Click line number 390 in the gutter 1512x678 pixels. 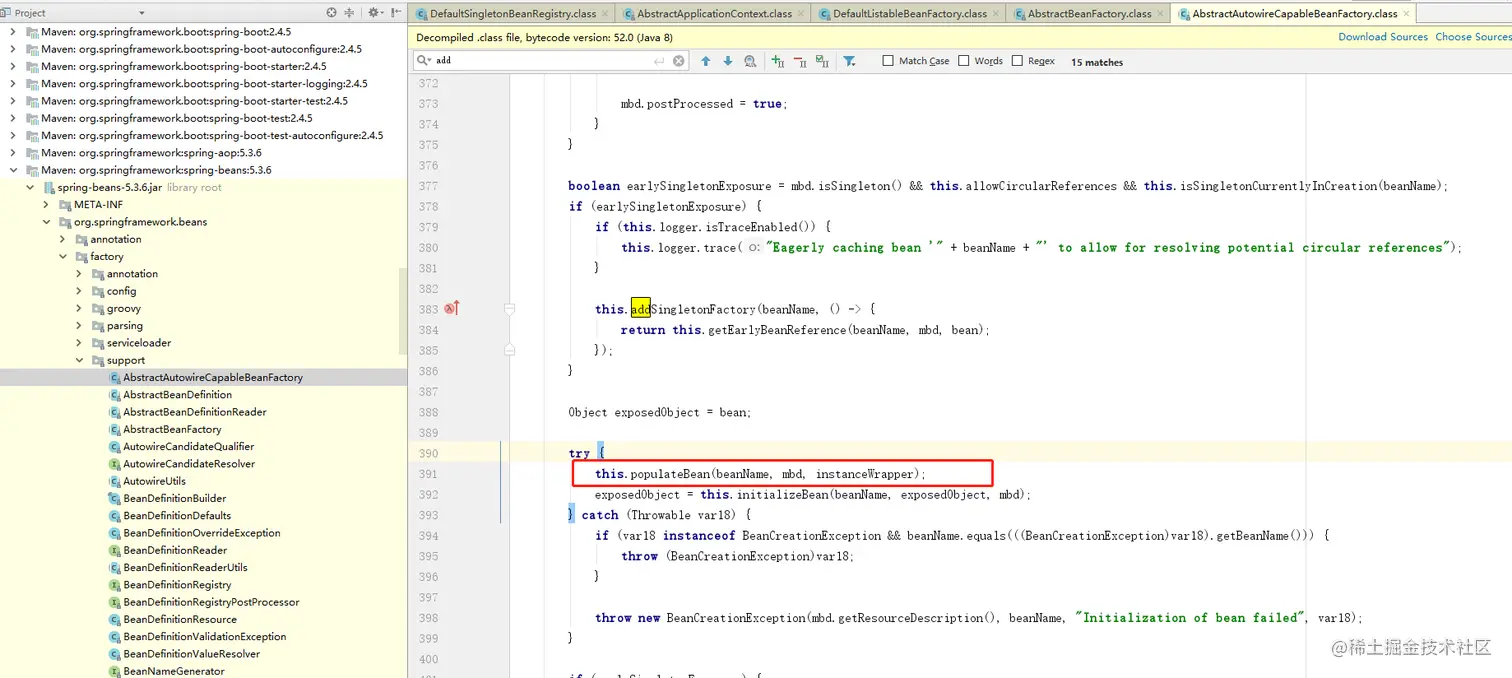[428, 453]
